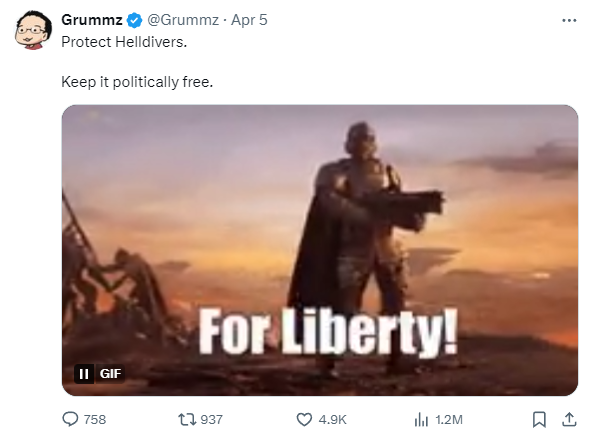The width and height of the screenshot is (594, 439).
Task: Open Grummz's cartoon profile avatar
Action: (x=33, y=30)
